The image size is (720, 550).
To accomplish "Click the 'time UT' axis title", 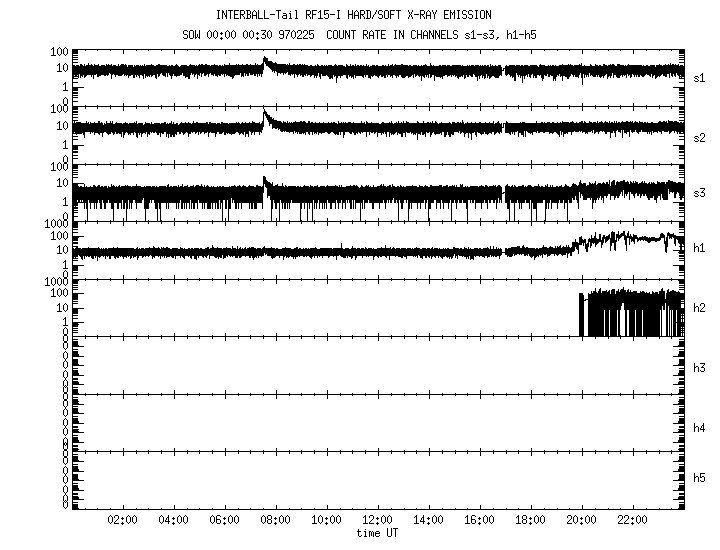I will click(x=378, y=533).
